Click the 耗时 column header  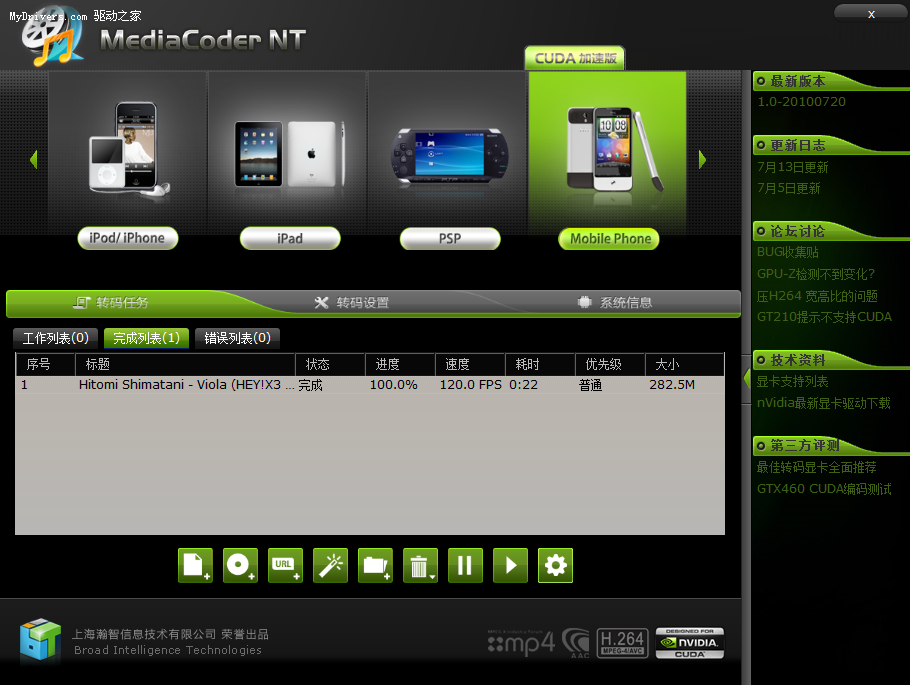click(540, 365)
